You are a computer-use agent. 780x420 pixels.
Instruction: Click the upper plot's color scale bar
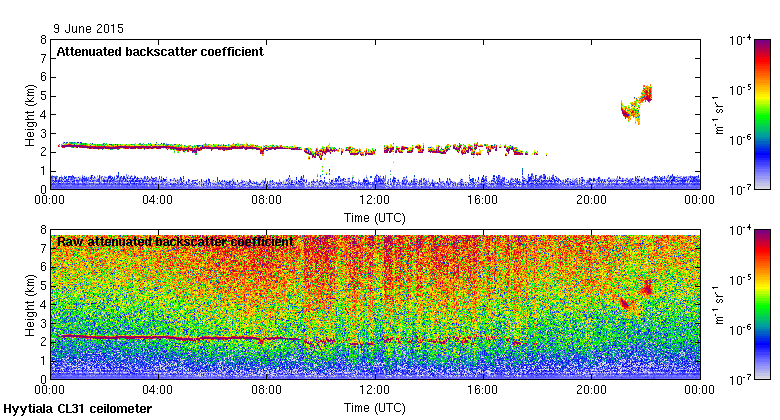(x=762, y=114)
